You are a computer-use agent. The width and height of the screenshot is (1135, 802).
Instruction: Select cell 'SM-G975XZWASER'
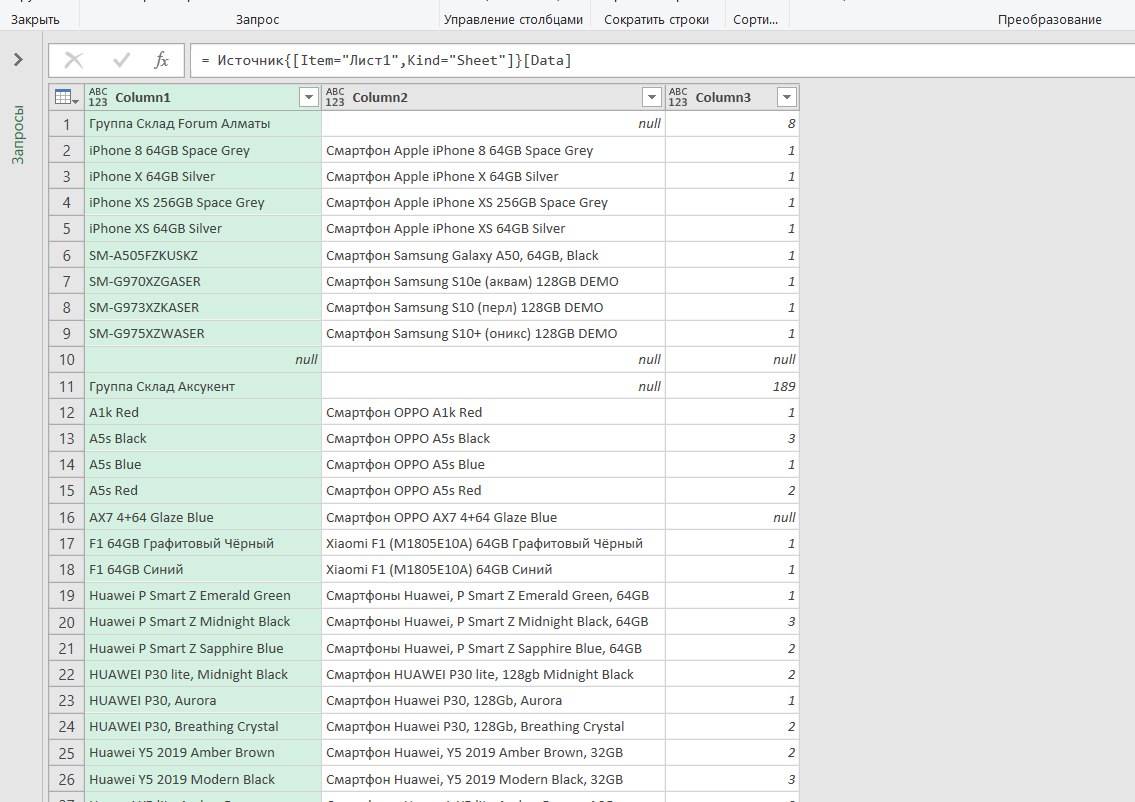pyautogui.click(x=203, y=334)
